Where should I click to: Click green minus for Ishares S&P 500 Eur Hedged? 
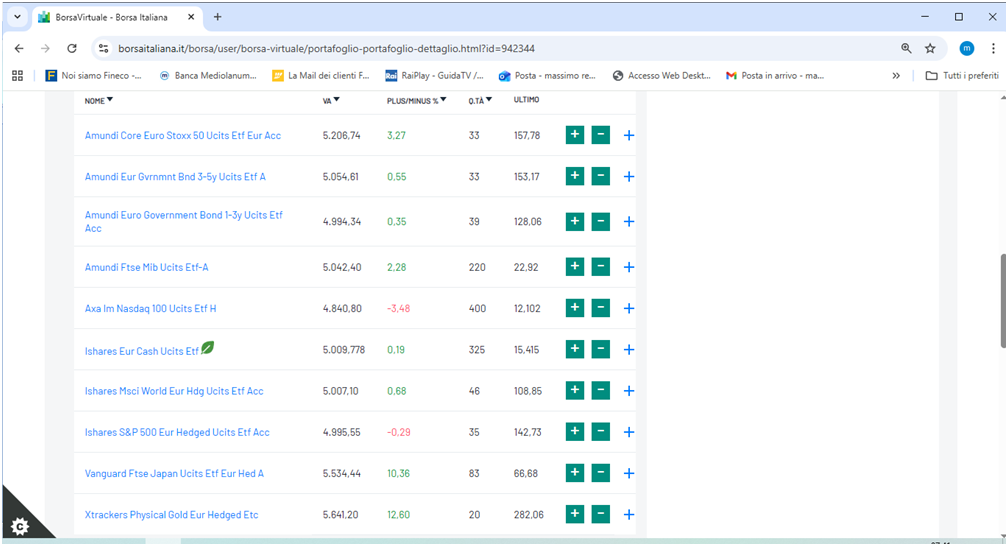[600, 432]
